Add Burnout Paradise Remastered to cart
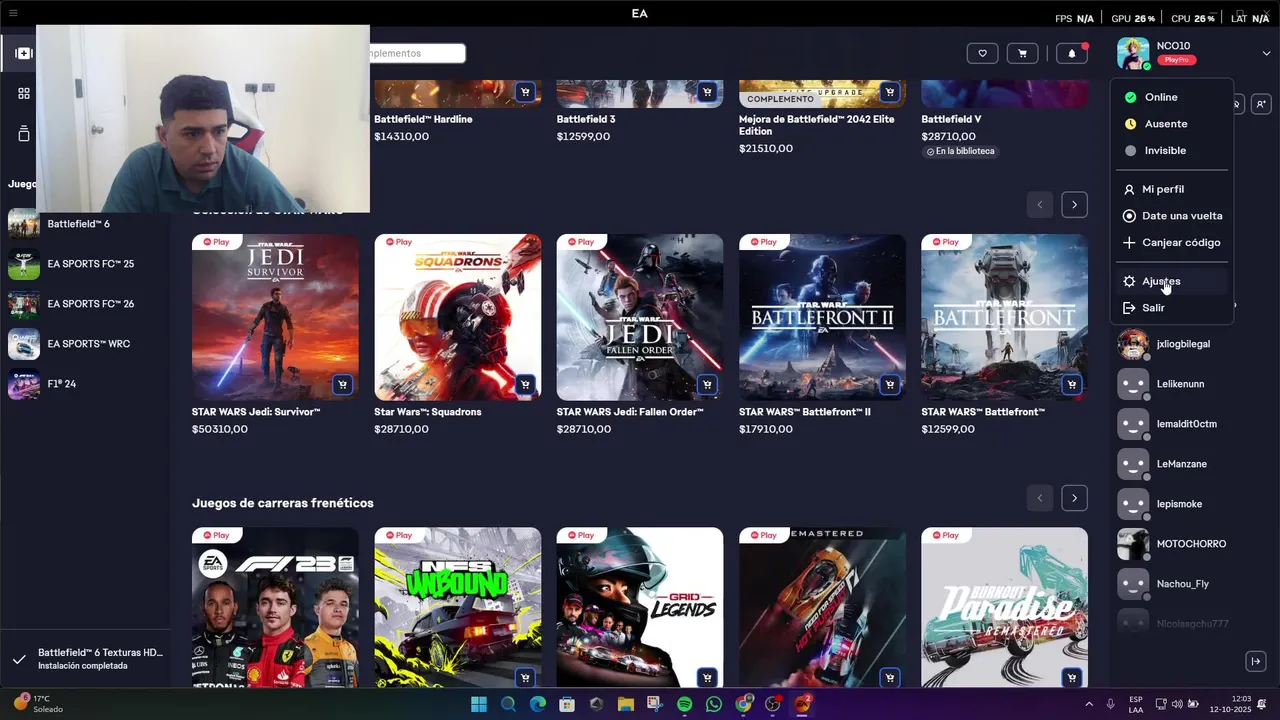Screen dimensions: 1280x720 tap(1072, 678)
